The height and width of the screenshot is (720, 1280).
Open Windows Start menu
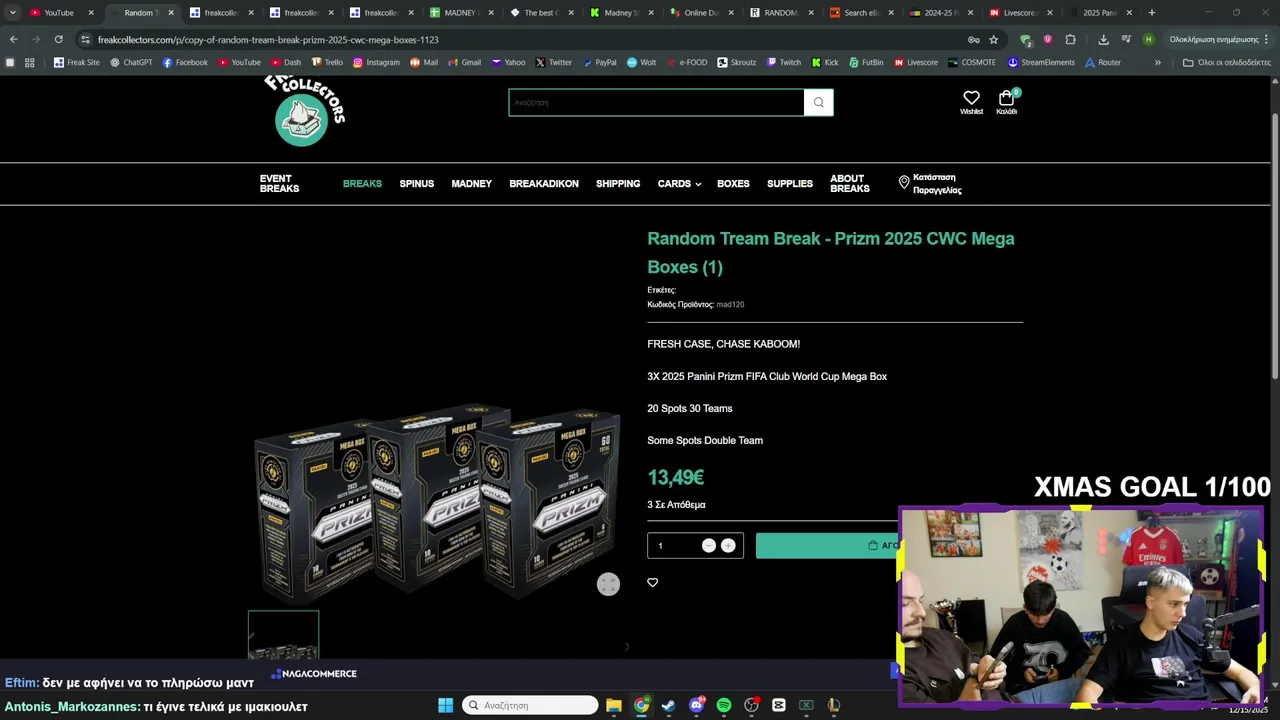pyautogui.click(x=445, y=705)
